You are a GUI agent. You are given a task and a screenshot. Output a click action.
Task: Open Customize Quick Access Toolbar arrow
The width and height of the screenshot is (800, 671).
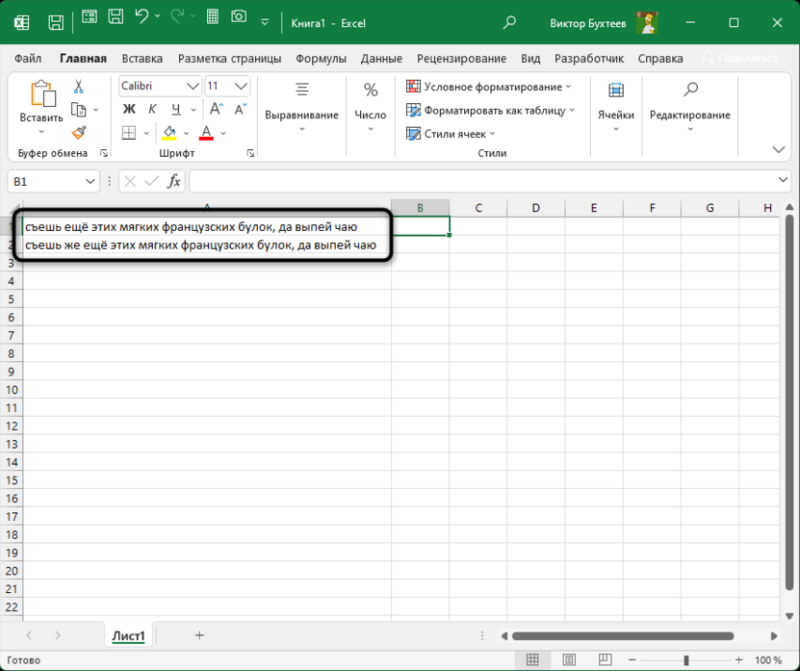[x=265, y=23]
